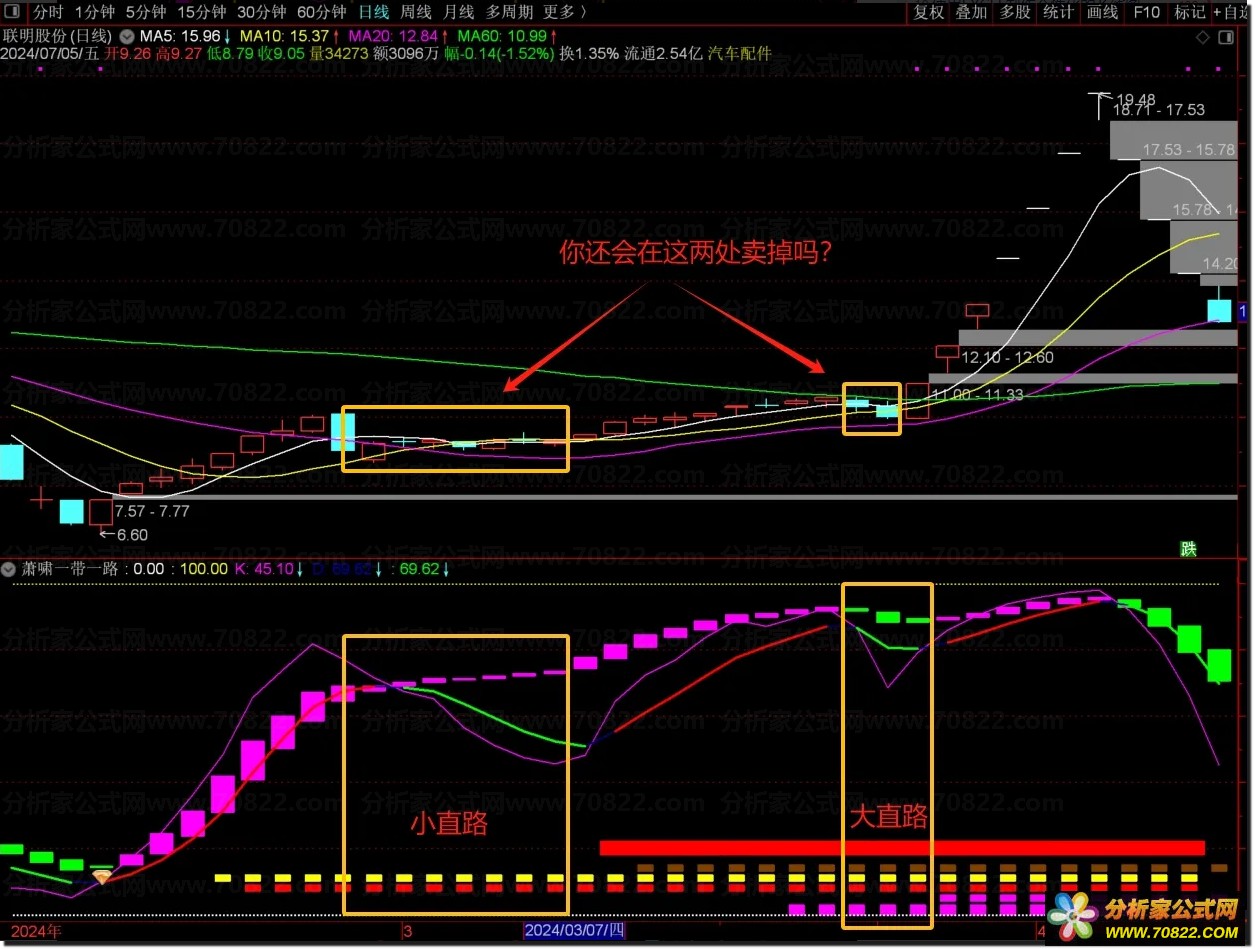Click the 复权 button
The width and height of the screenshot is (1255, 949).
point(929,12)
